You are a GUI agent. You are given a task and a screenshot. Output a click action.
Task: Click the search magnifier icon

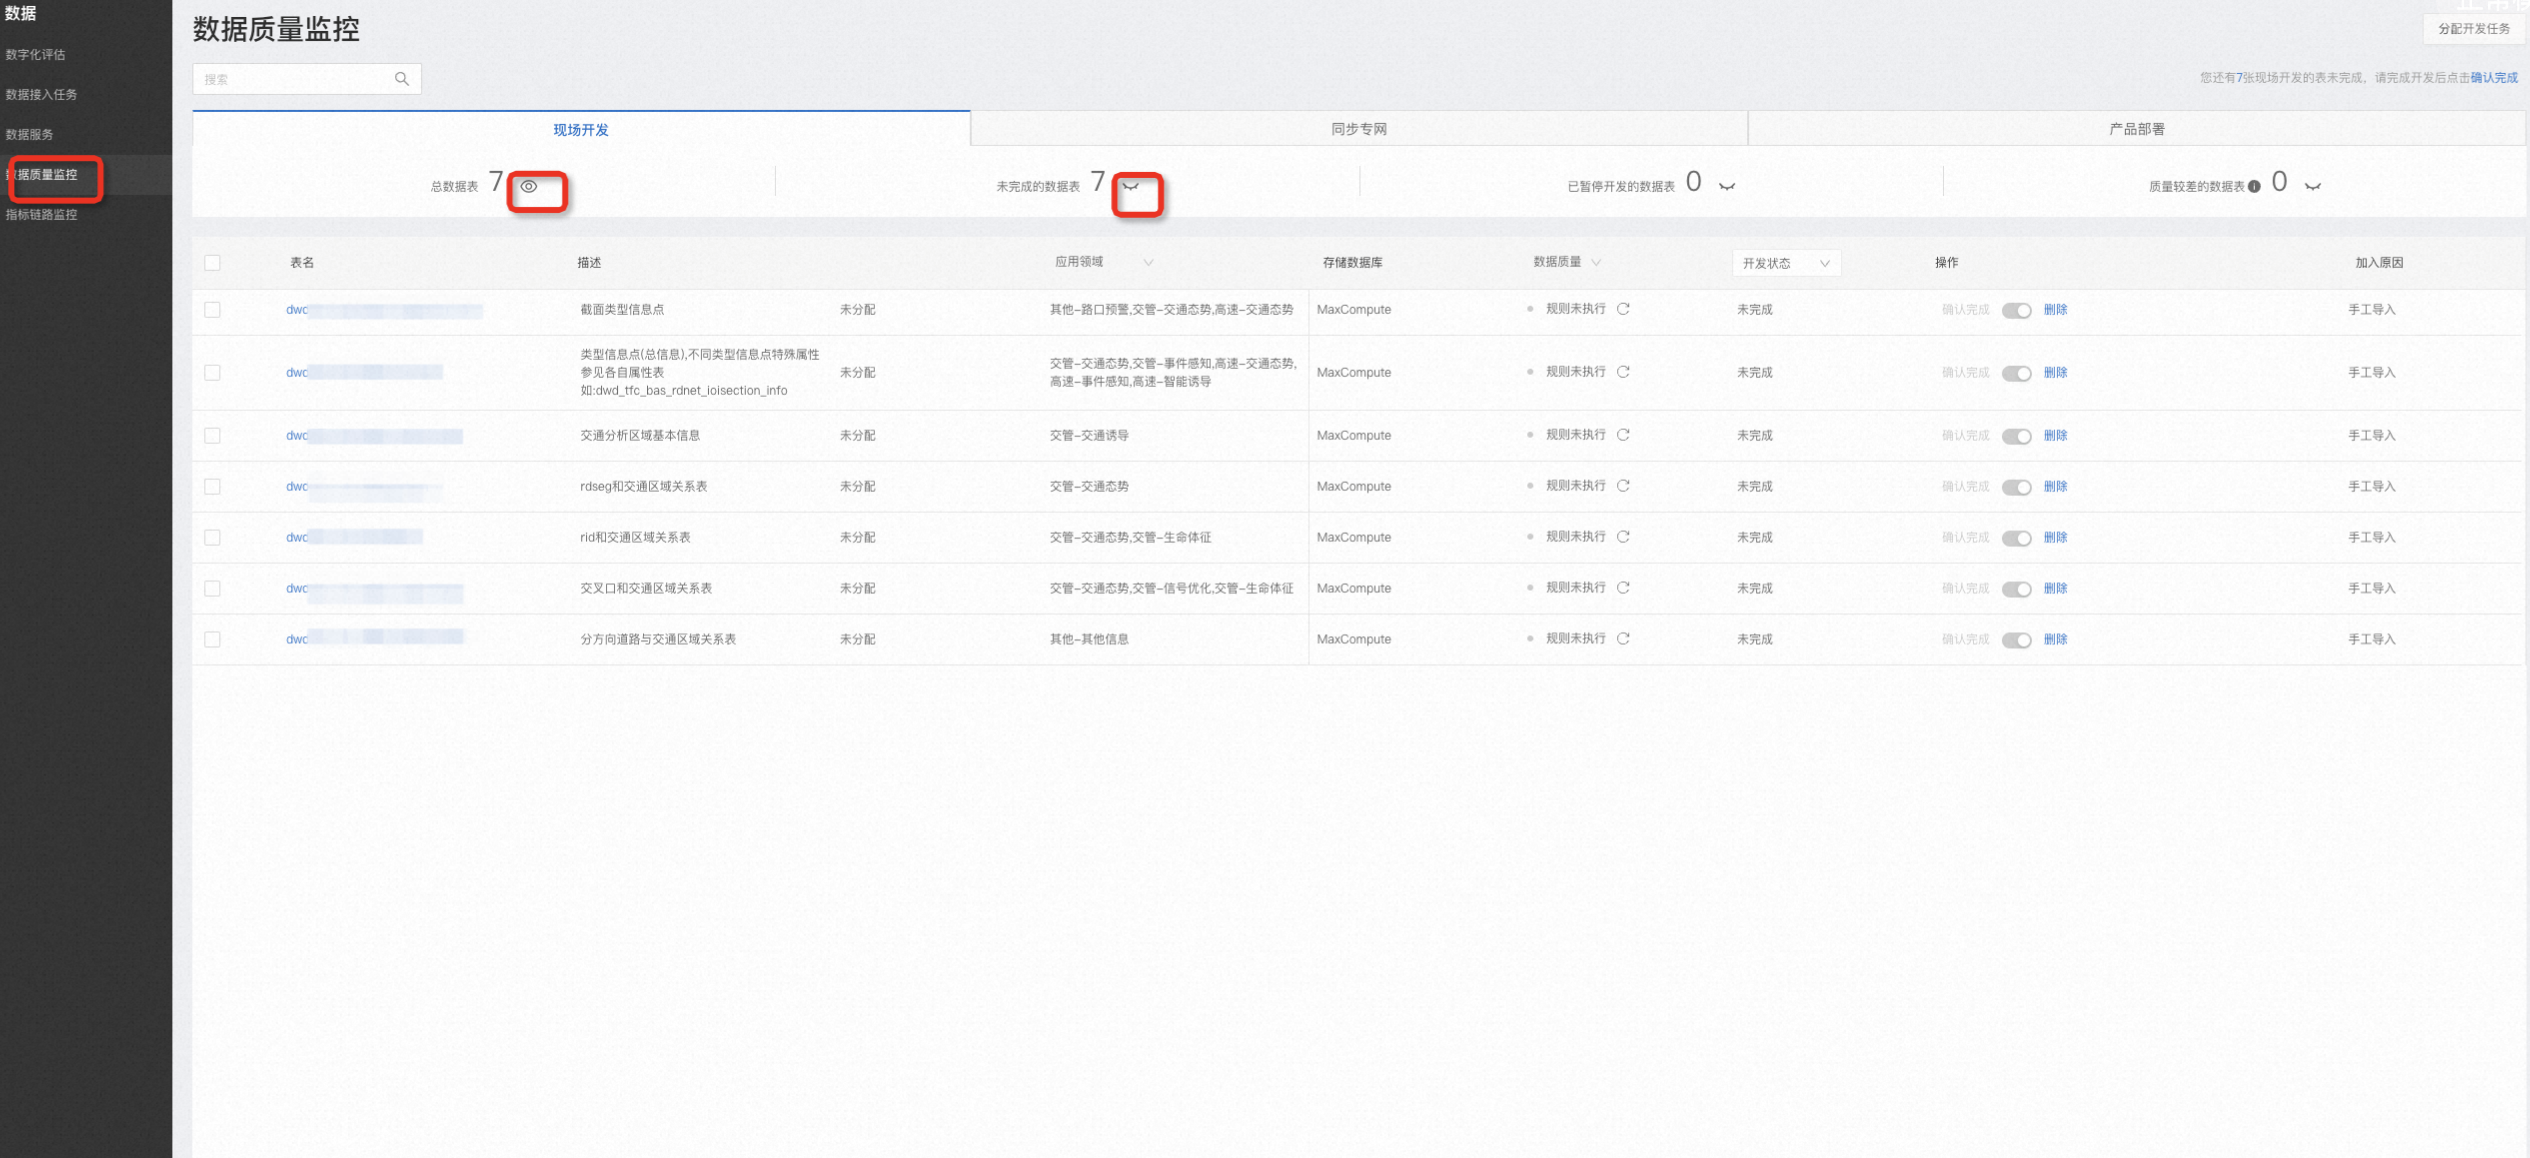pos(402,79)
